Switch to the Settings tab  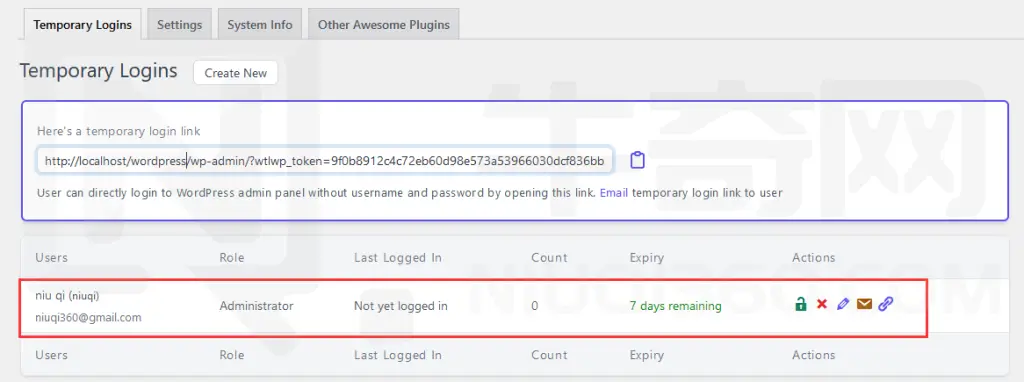180,25
